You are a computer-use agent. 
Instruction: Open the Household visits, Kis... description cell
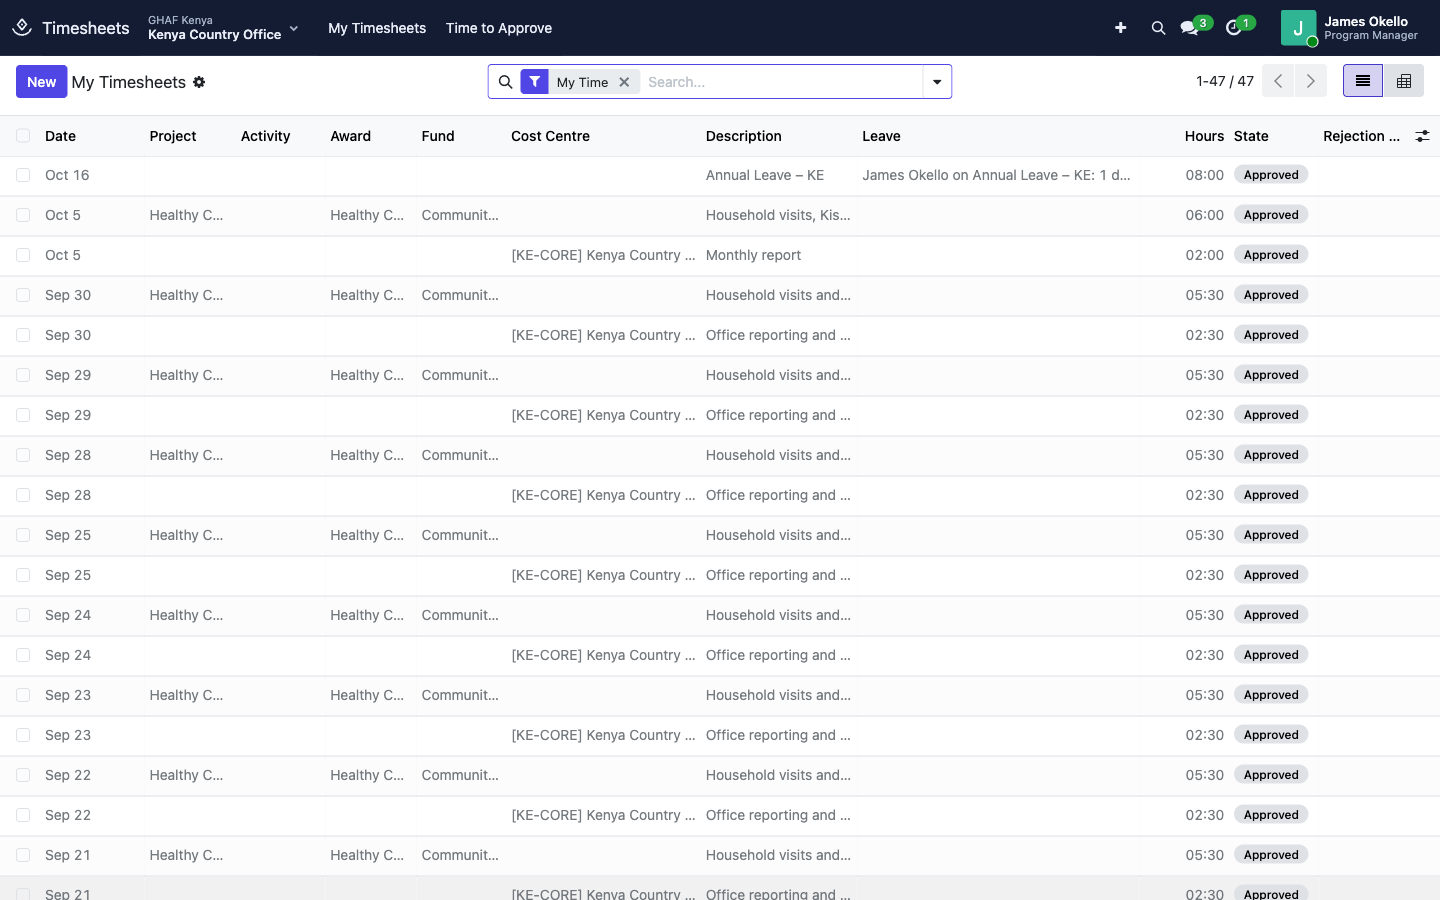tap(778, 215)
